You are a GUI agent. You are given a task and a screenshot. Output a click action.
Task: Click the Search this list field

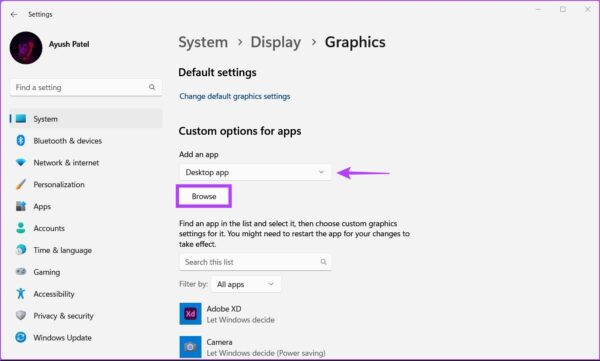click(255, 262)
